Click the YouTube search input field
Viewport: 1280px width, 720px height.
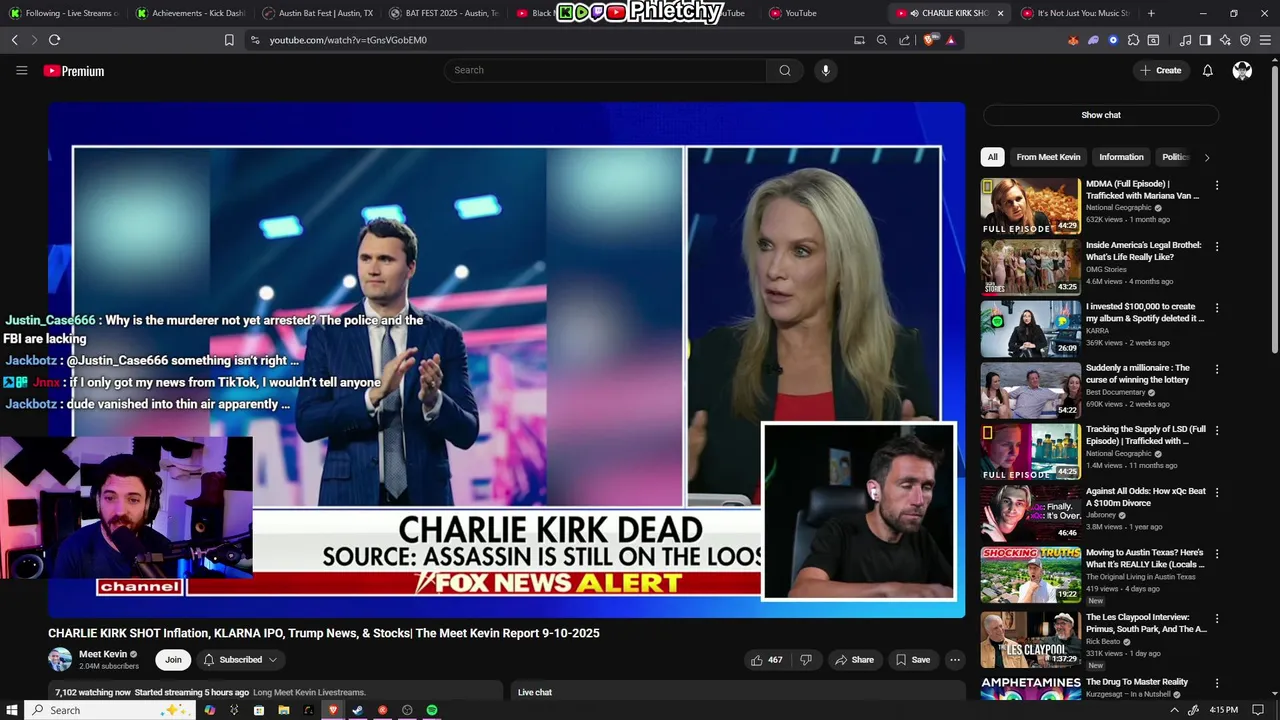[605, 70]
